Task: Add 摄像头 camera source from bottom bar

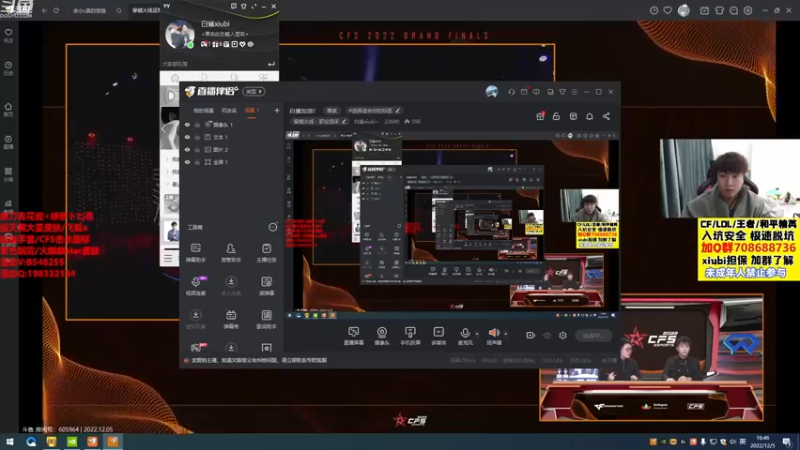Action: coord(382,336)
